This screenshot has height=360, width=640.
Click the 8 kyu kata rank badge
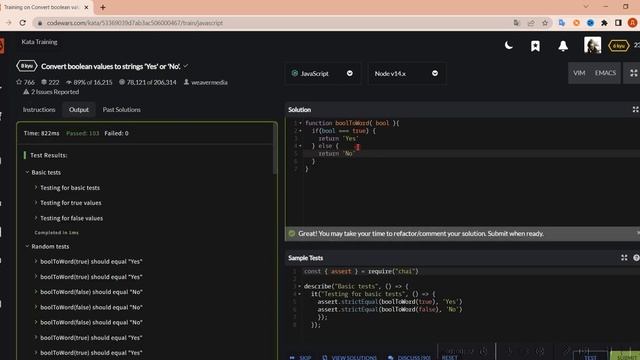27,66
